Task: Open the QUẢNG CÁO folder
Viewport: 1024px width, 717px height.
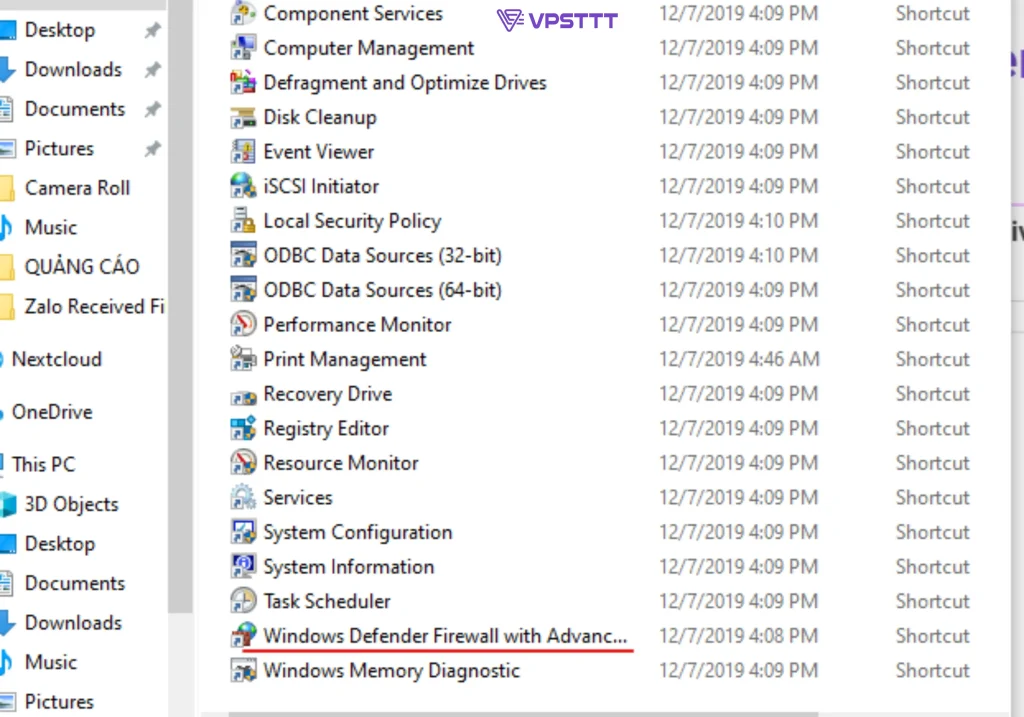Action: [82, 267]
